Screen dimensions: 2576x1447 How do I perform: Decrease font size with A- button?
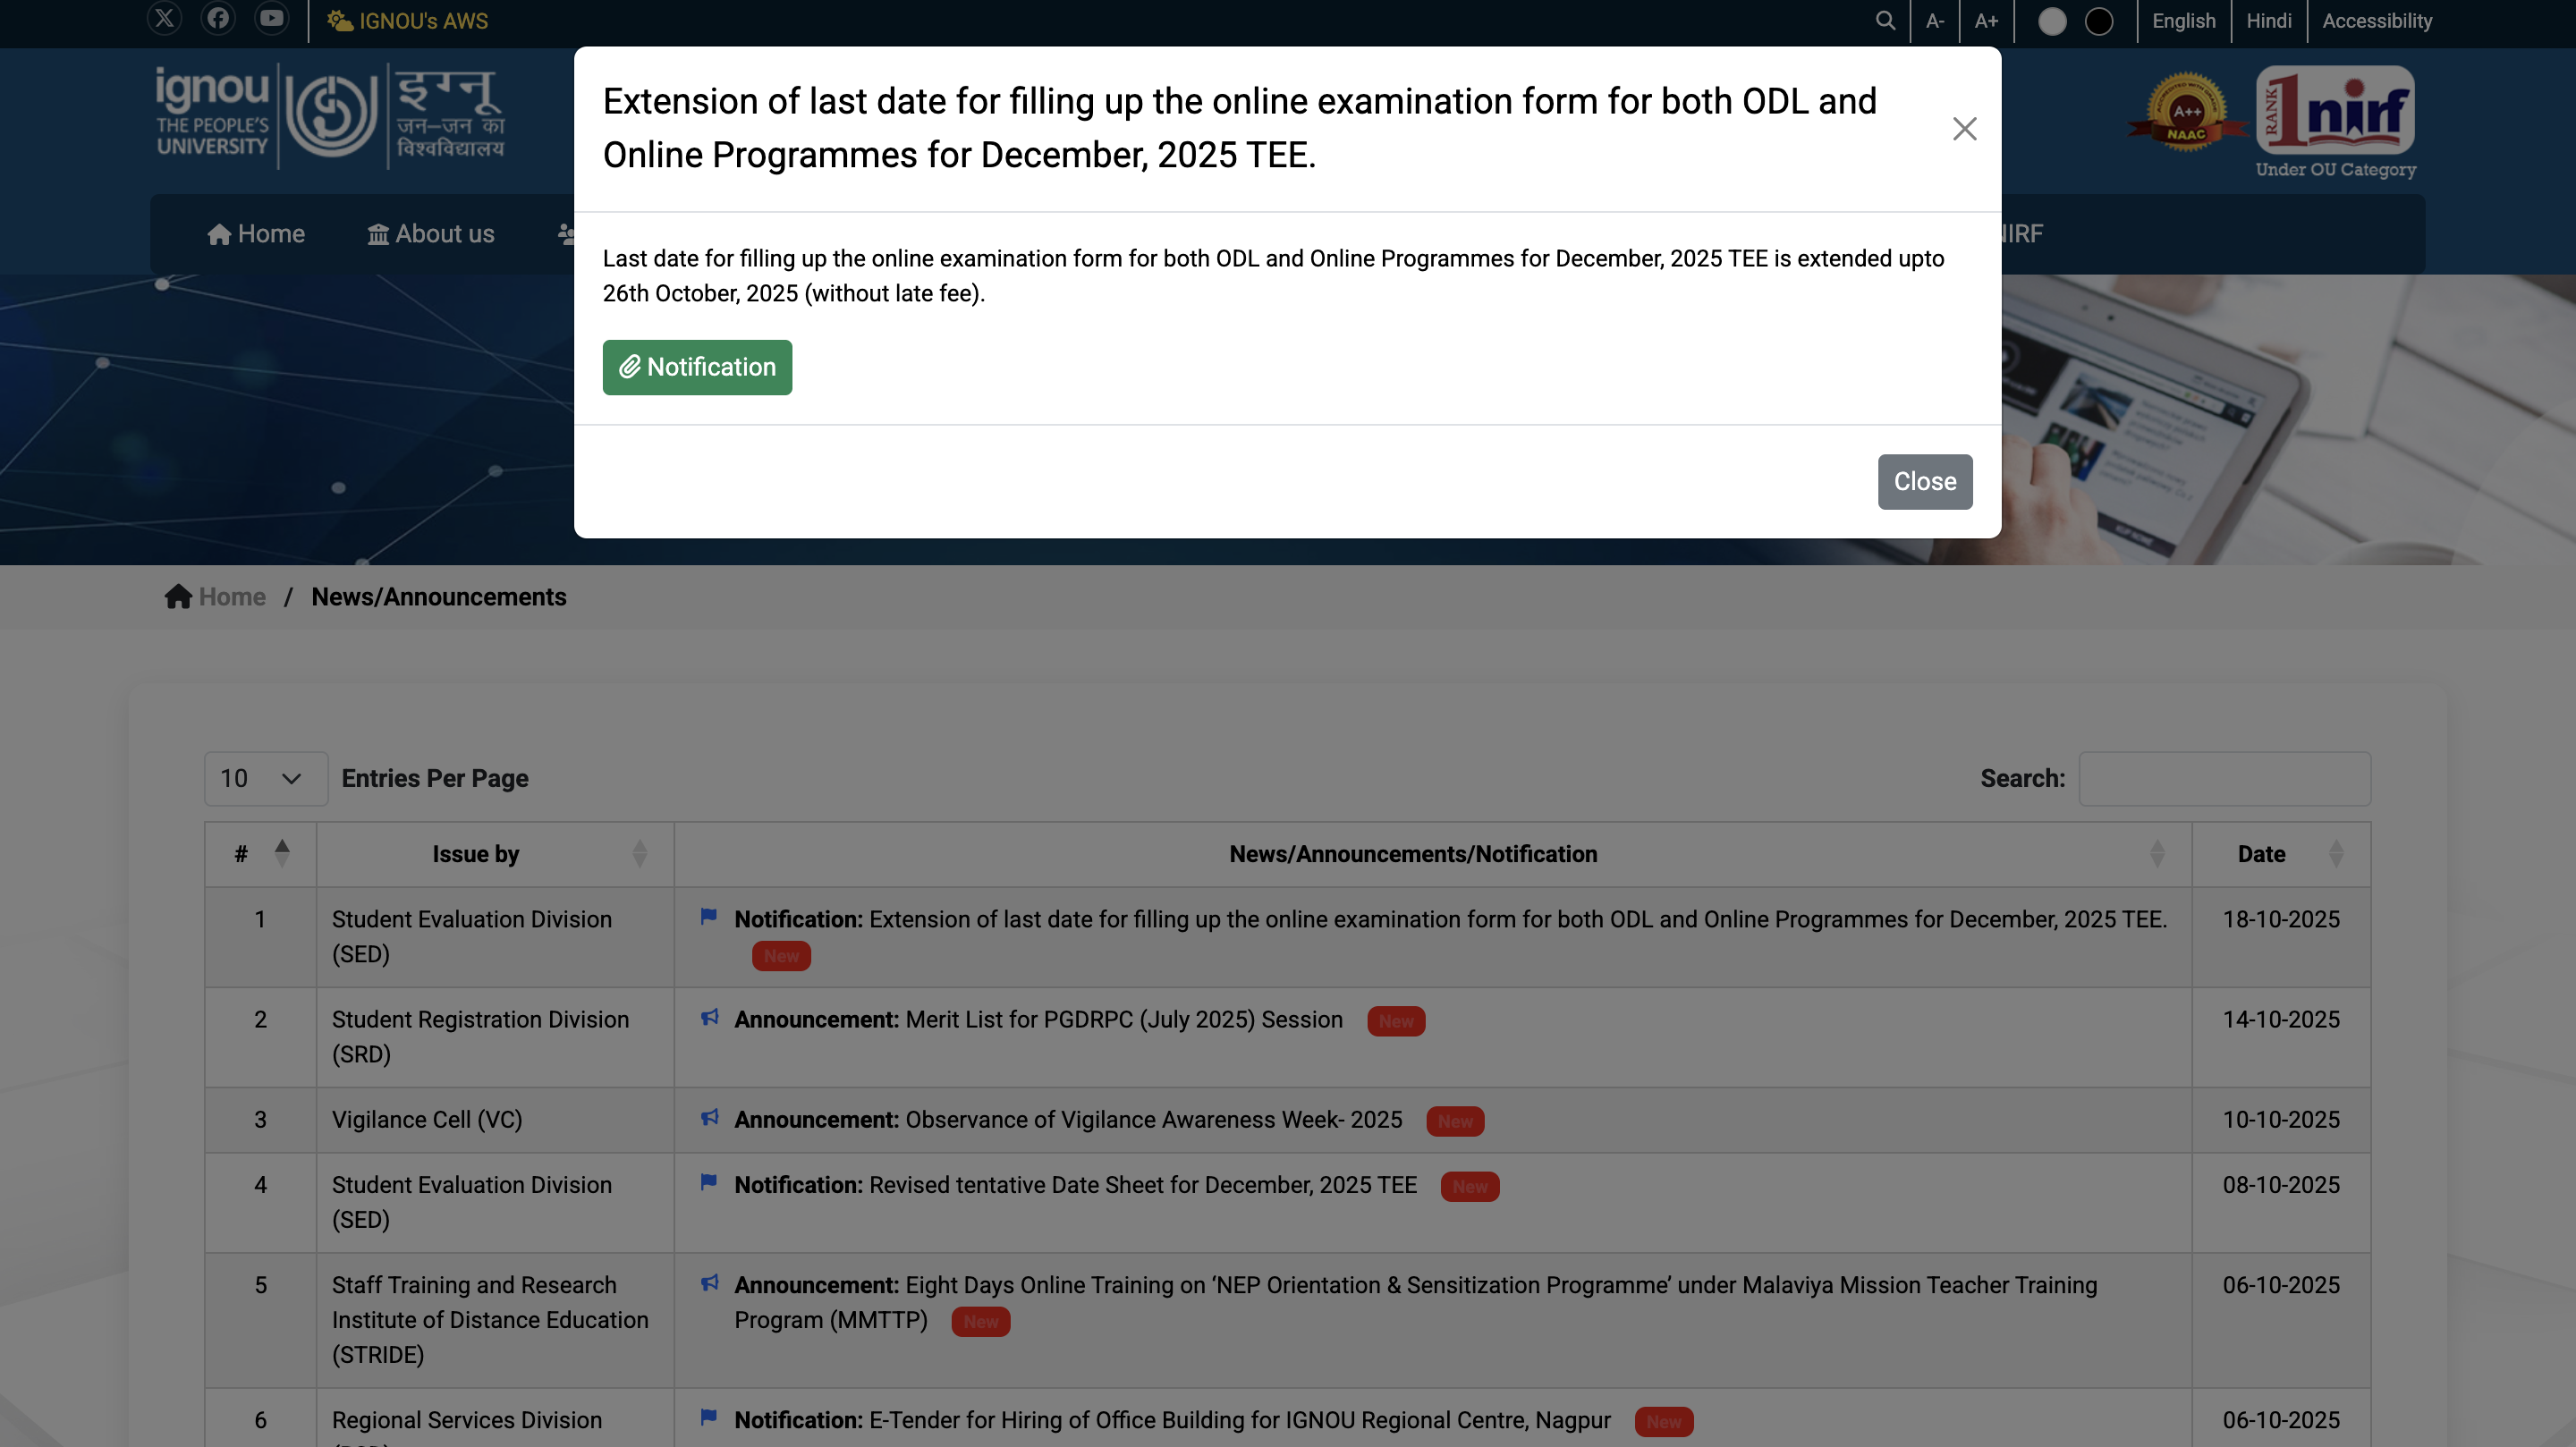pyautogui.click(x=1935, y=21)
